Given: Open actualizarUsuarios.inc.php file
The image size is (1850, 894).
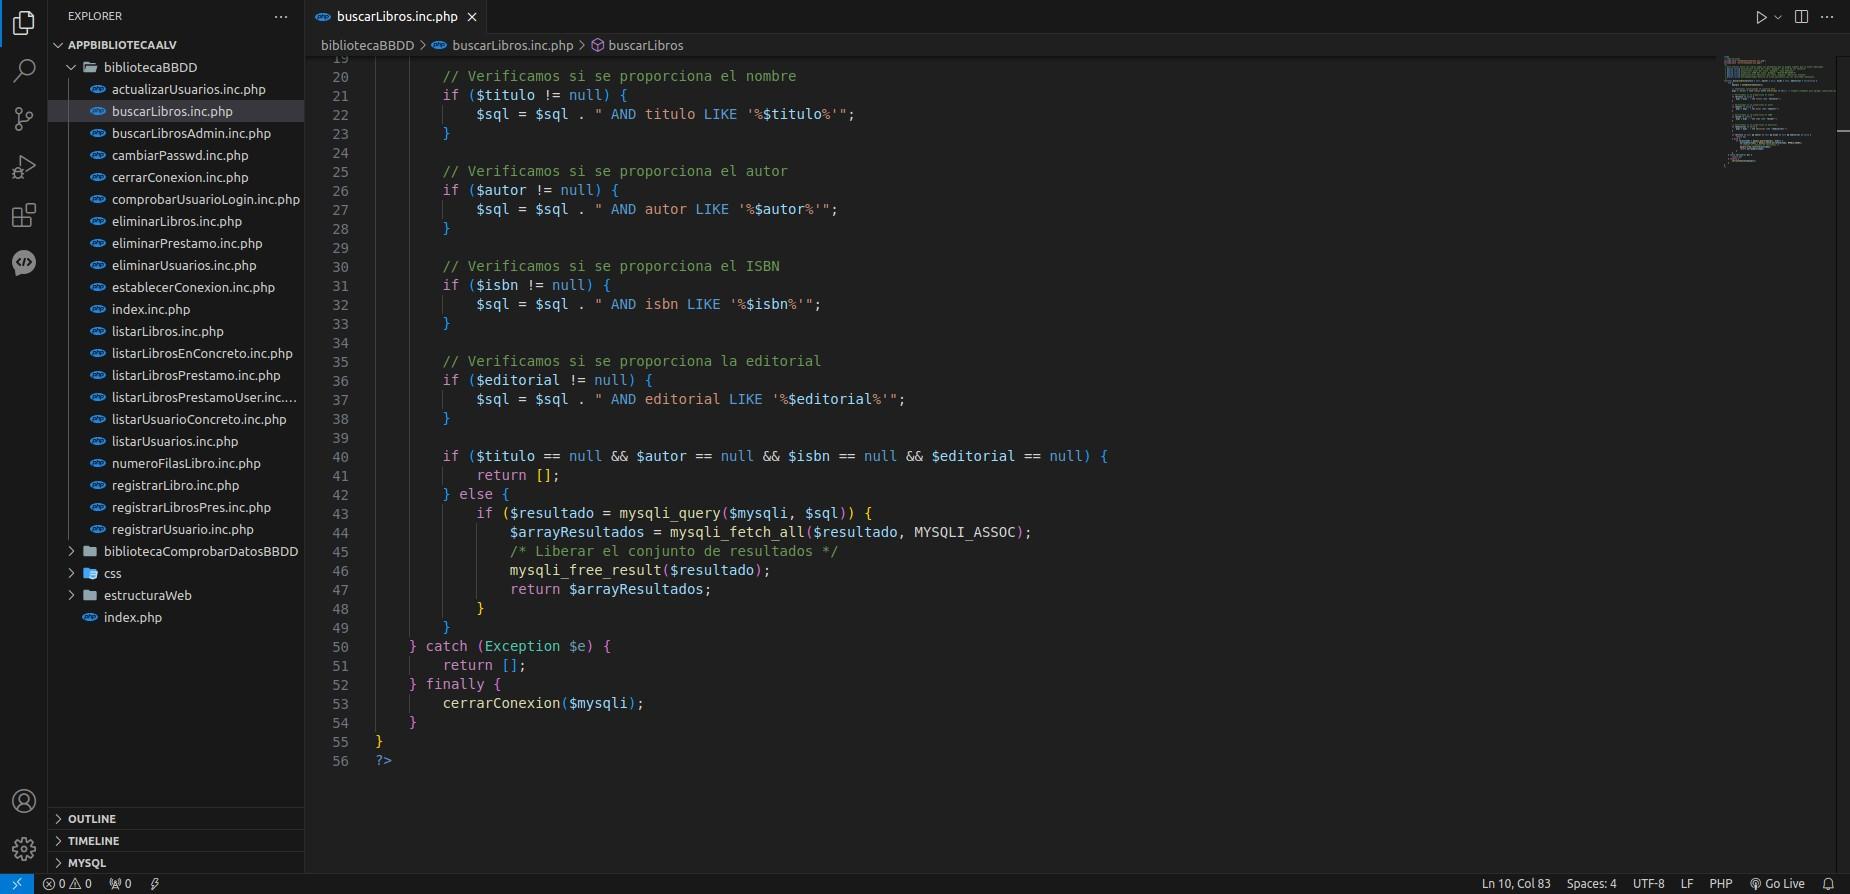Looking at the screenshot, I should click(x=176, y=89).
